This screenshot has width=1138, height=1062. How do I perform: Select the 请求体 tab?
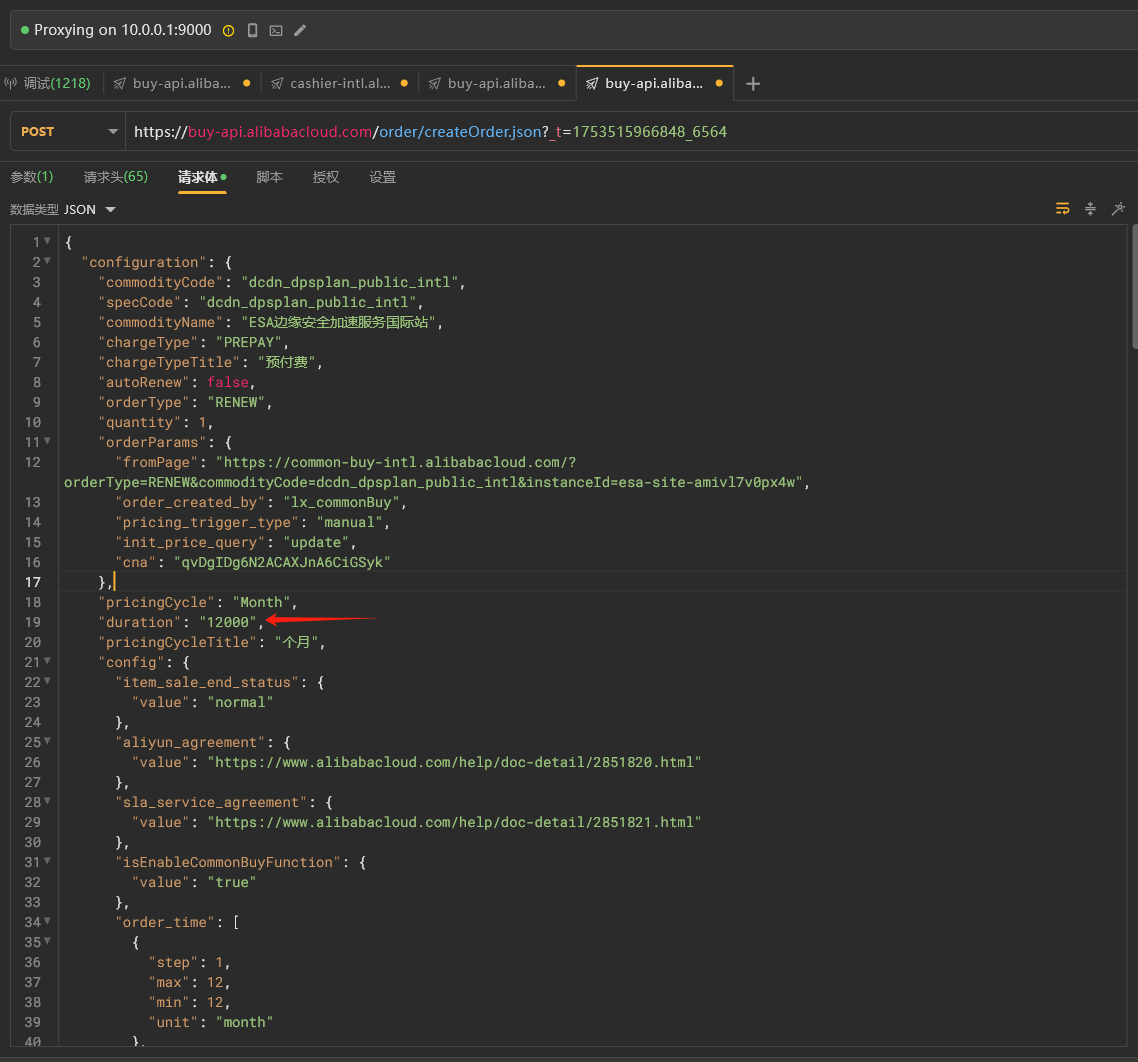tap(202, 177)
